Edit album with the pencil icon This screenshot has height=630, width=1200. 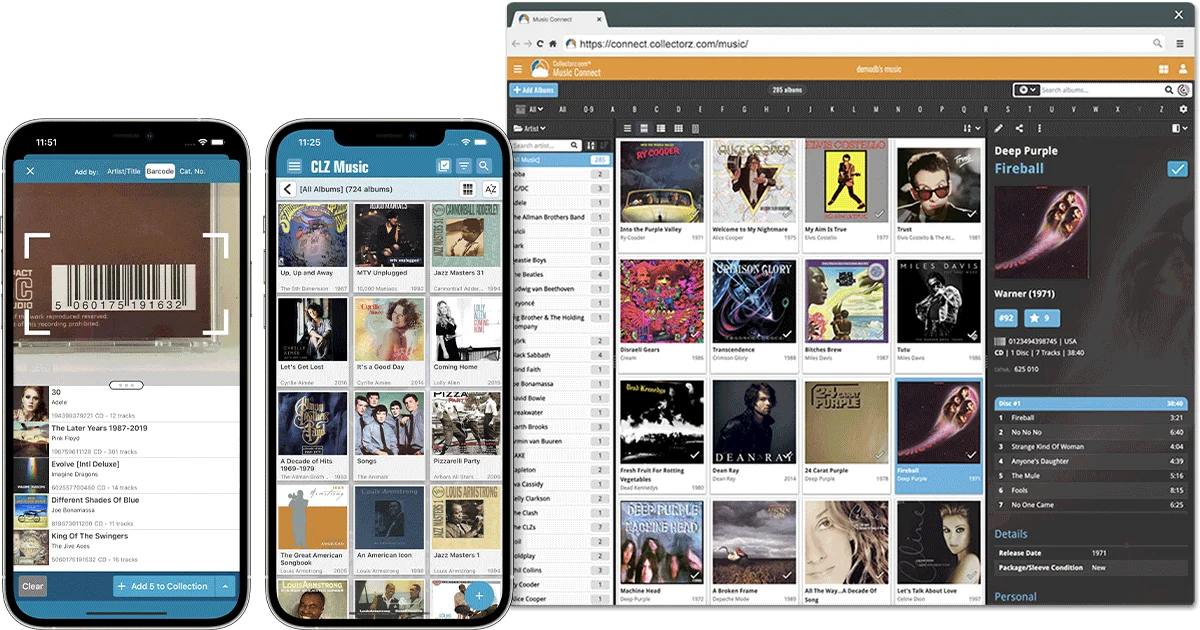(x=999, y=128)
